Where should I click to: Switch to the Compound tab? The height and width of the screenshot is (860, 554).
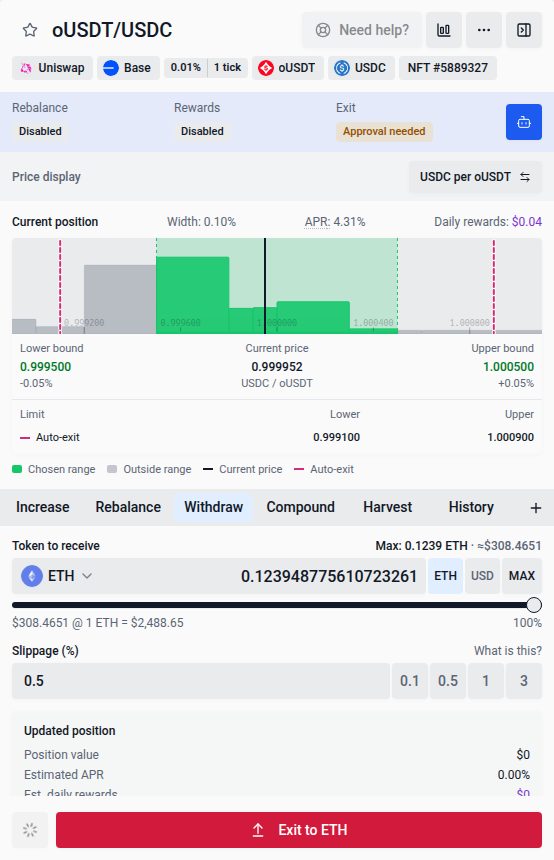coord(301,507)
